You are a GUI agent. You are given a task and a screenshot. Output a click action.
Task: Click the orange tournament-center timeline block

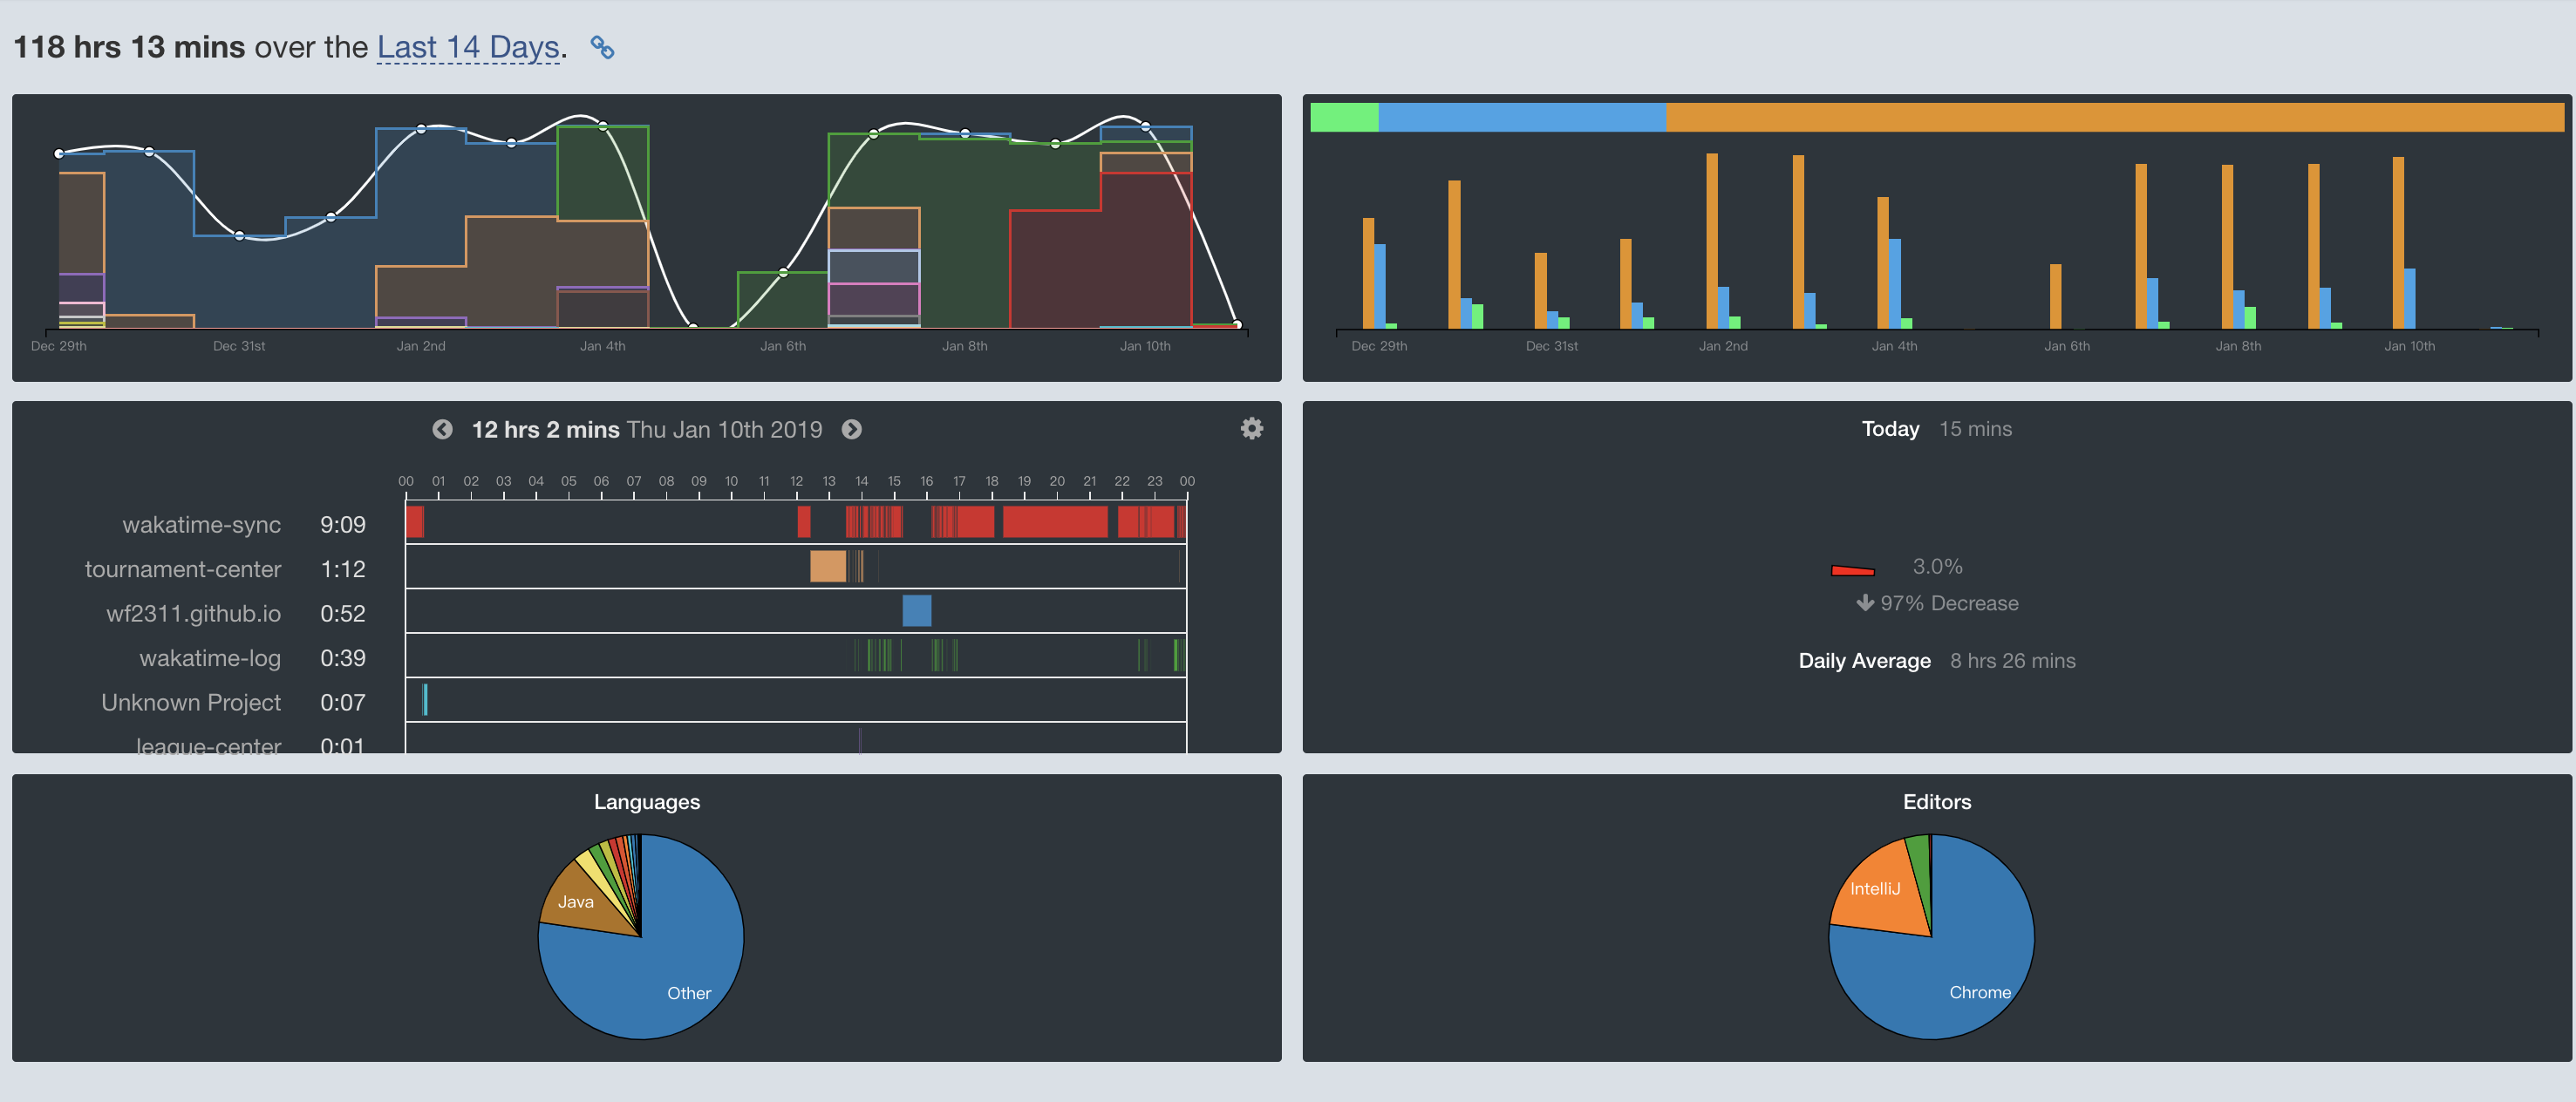(x=827, y=566)
